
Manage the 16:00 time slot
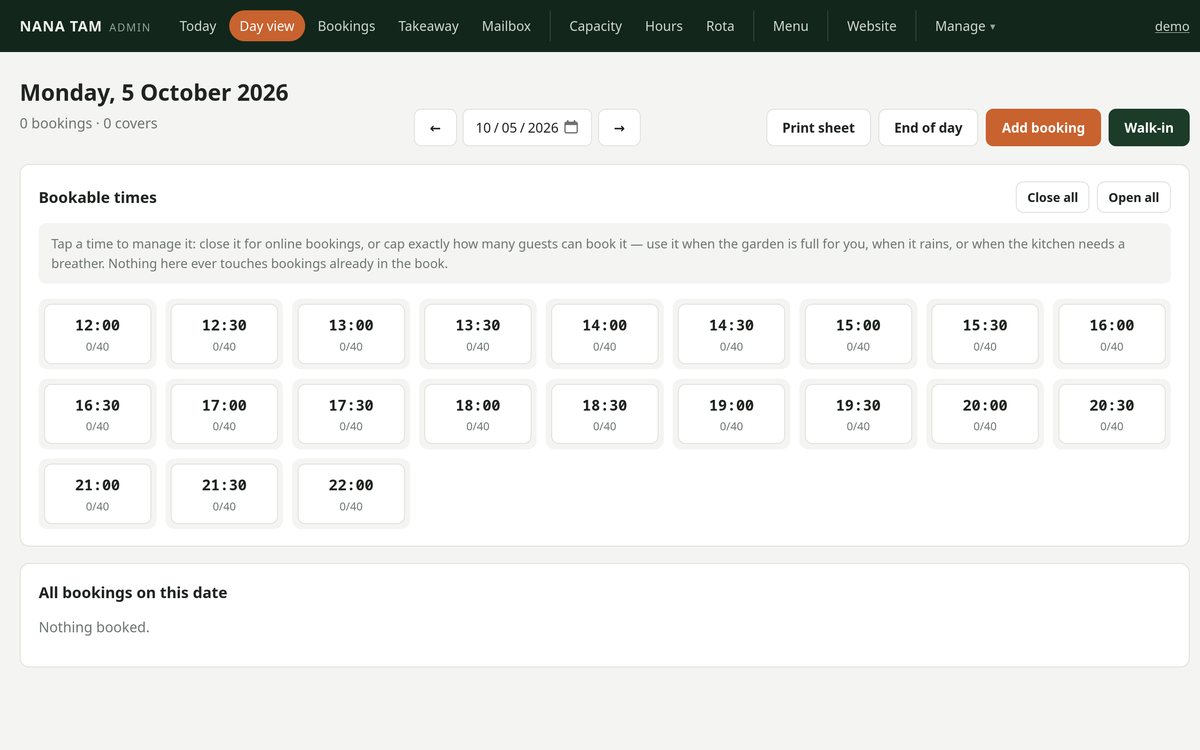click(1112, 334)
